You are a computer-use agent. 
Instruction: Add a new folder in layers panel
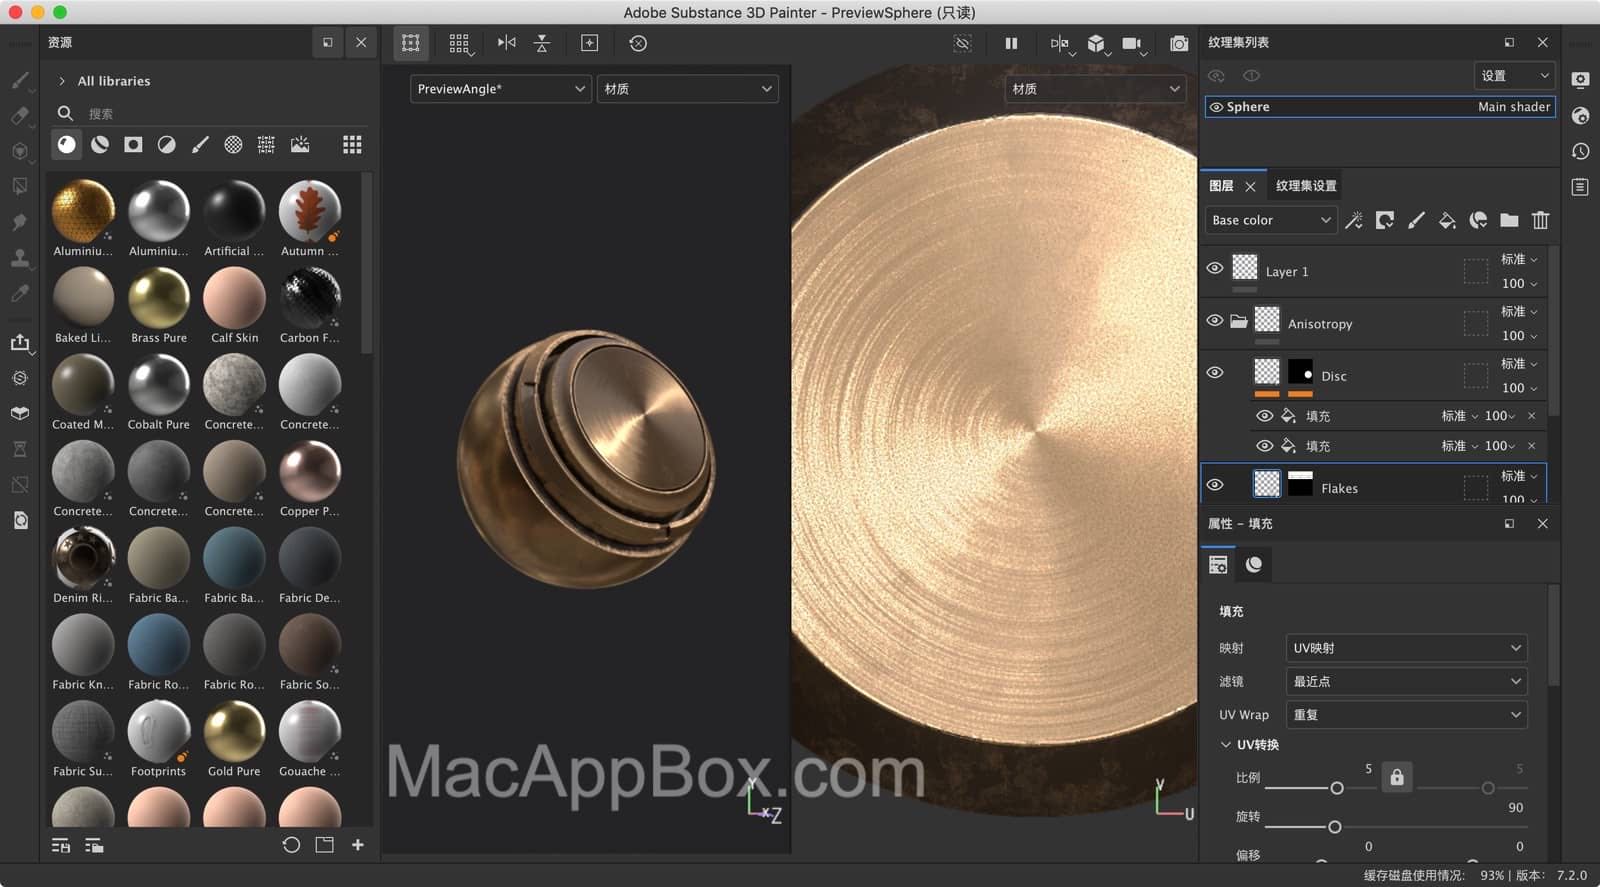click(1509, 220)
